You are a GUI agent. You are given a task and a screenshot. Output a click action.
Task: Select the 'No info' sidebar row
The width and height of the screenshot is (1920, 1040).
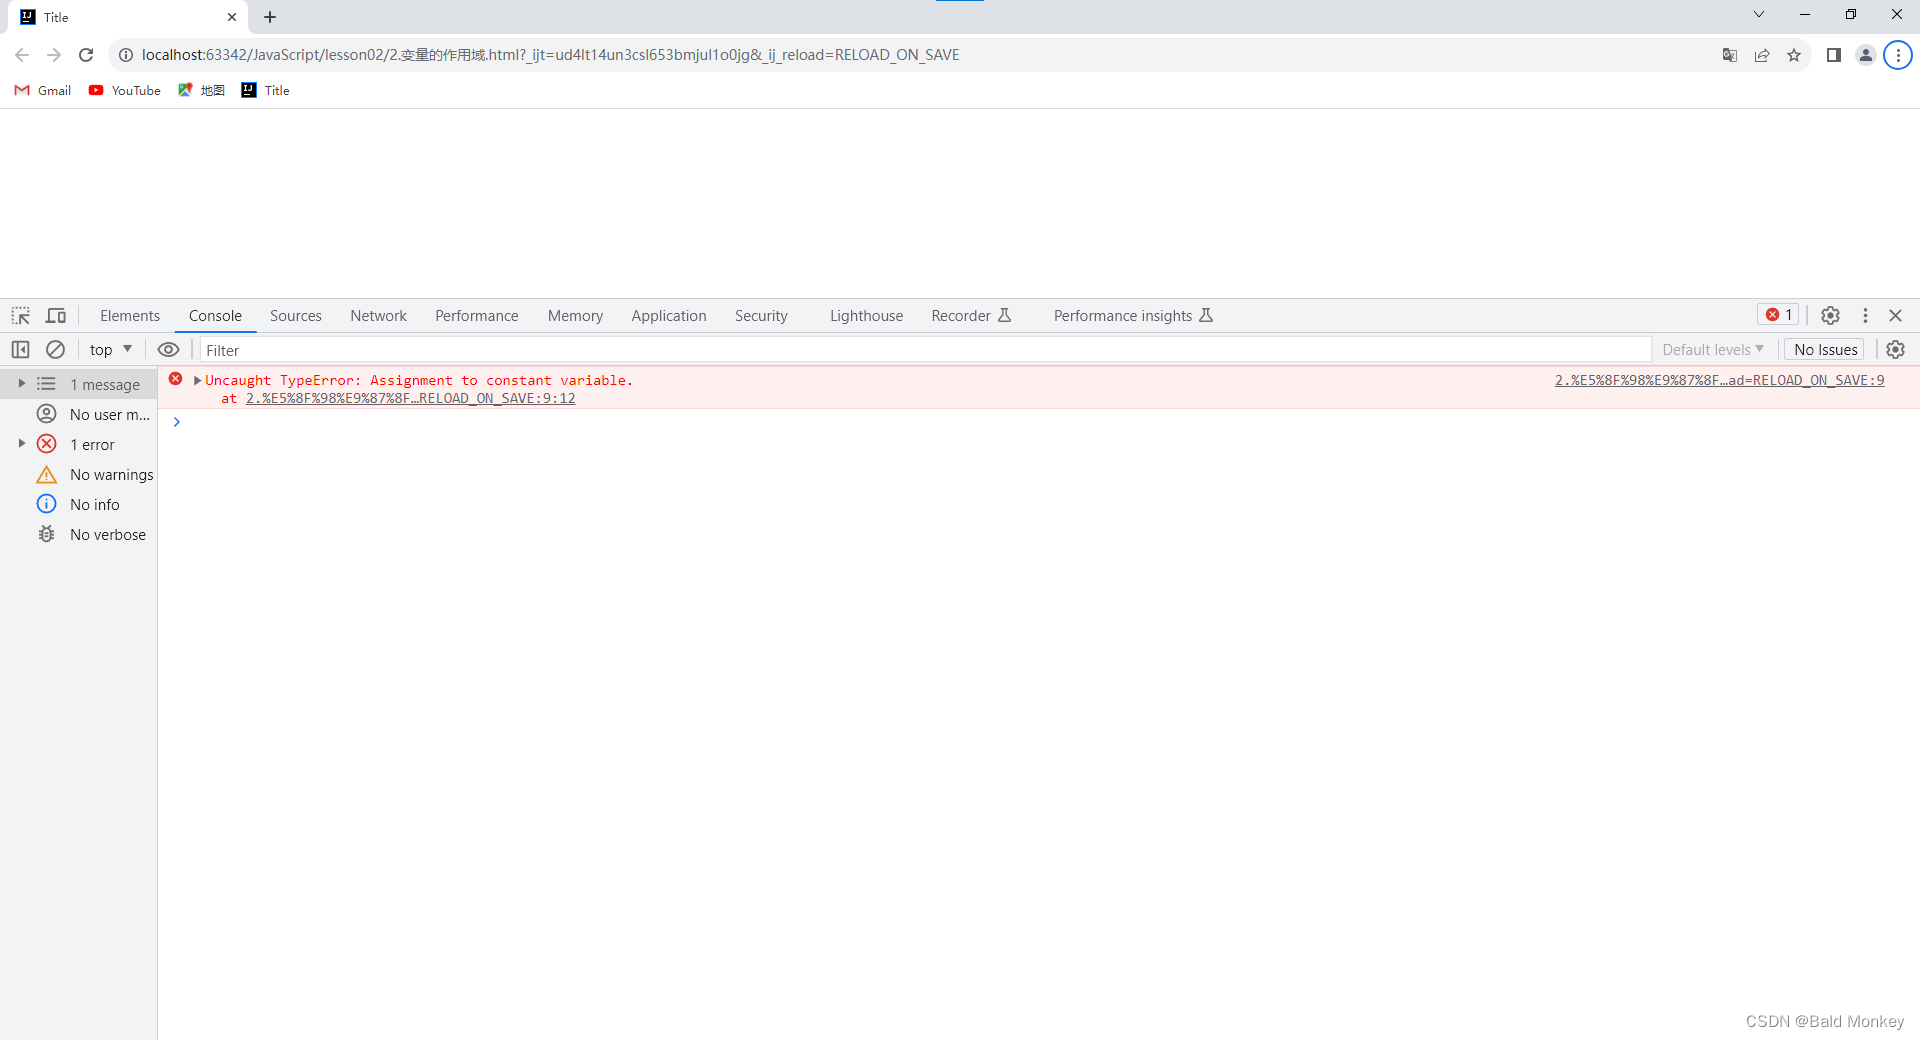pyautogui.click(x=79, y=504)
